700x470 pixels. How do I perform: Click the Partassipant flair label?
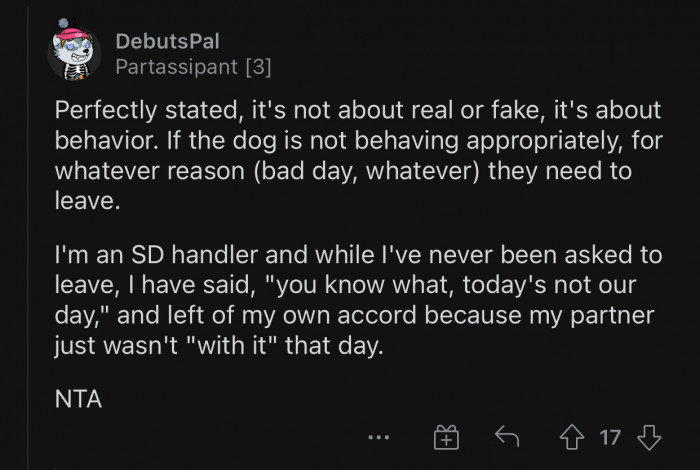pyautogui.click(x=176, y=67)
